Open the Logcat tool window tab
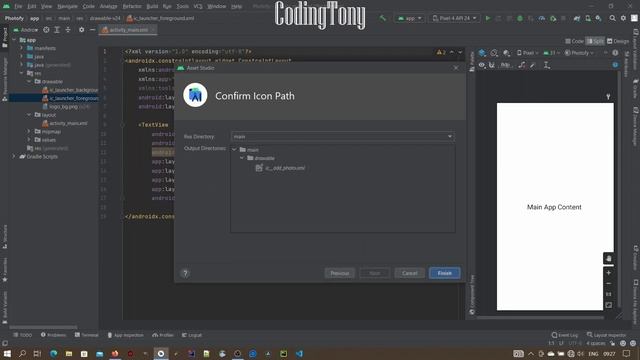640x360 pixels. [192, 335]
